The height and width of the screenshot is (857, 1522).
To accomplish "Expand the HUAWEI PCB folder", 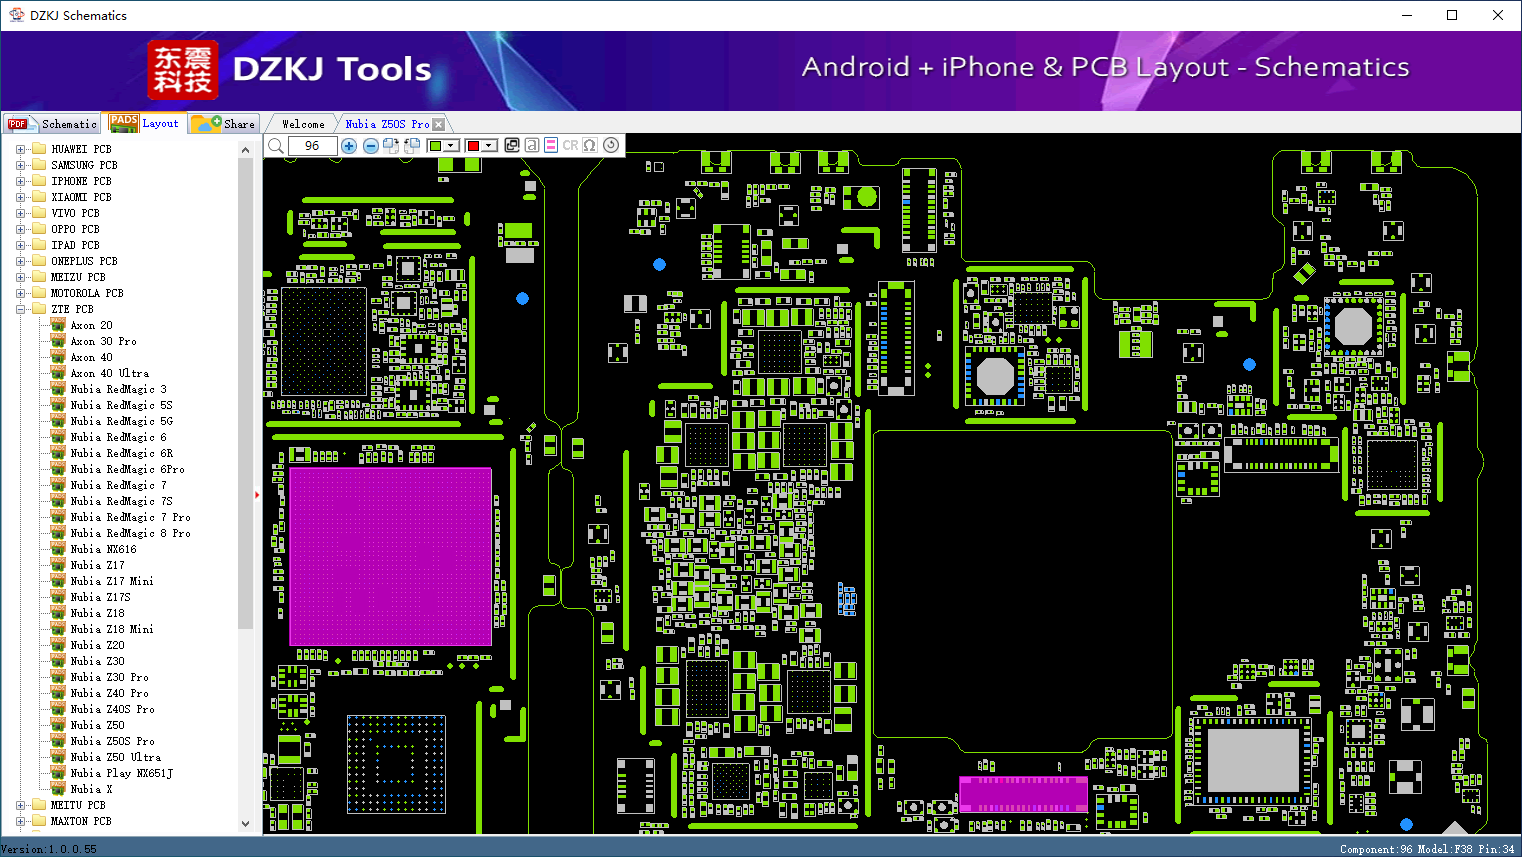I will point(21,149).
